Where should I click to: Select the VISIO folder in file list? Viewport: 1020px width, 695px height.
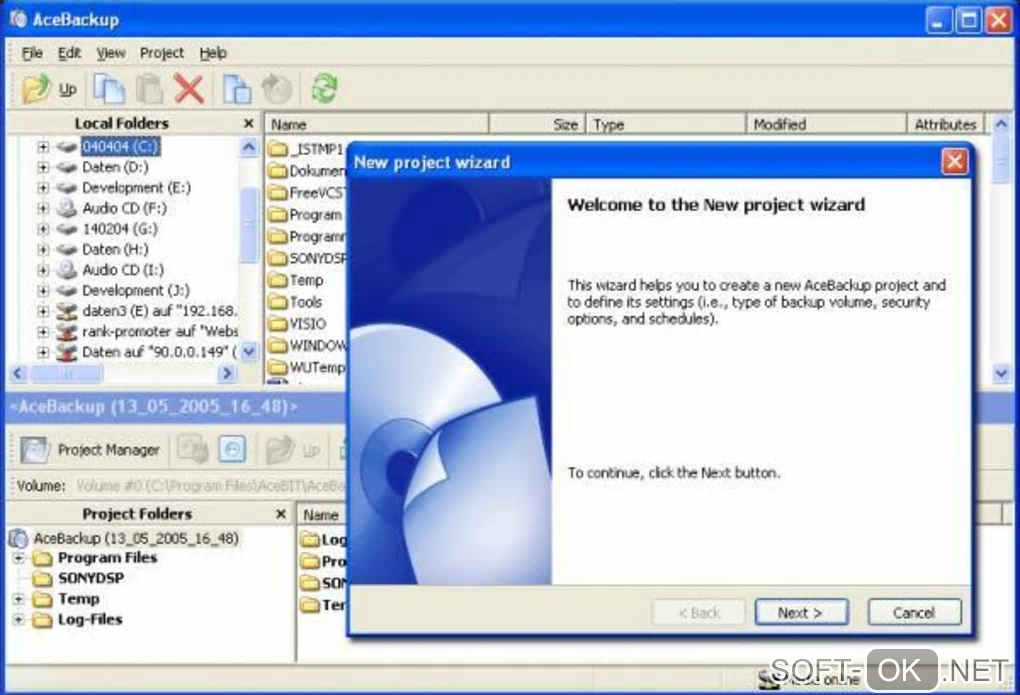(x=298, y=323)
